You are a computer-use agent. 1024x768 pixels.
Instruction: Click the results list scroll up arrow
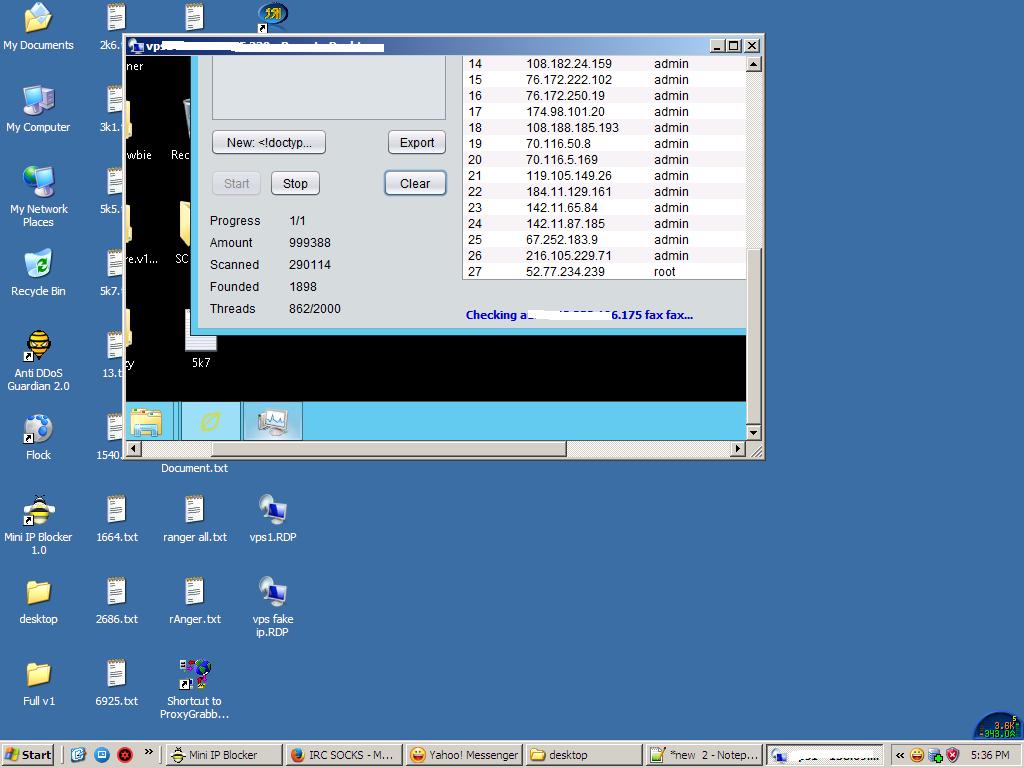(x=753, y=64)
